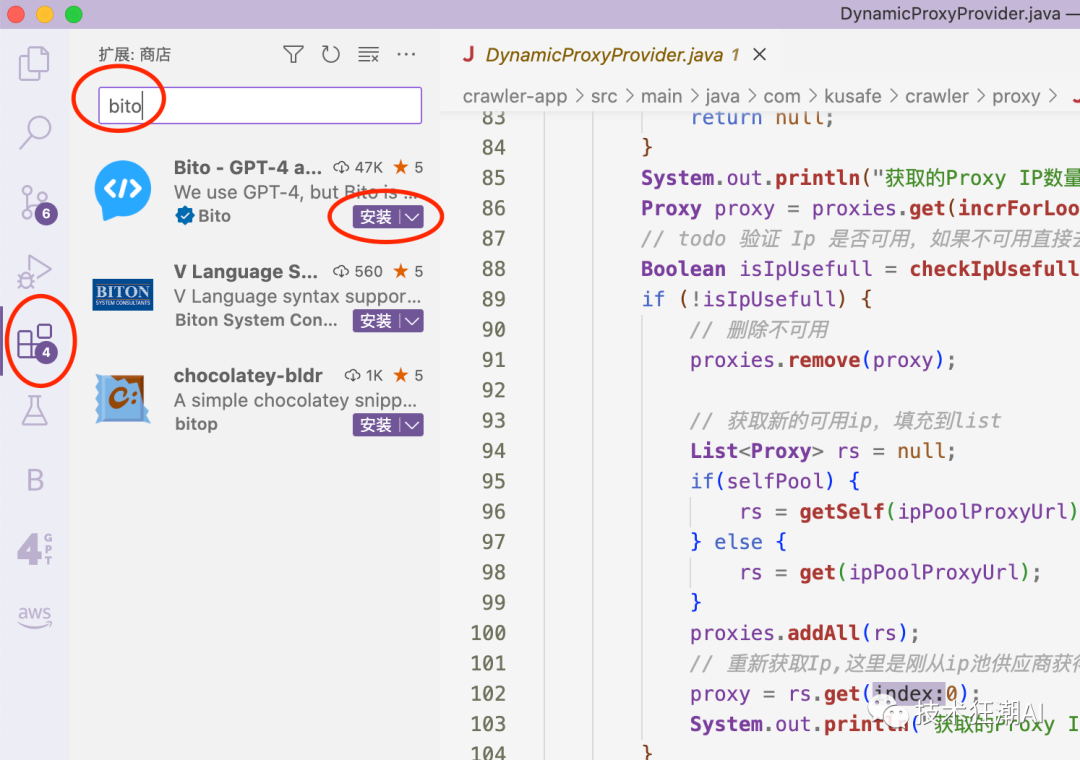Click the rs = getSelf(ipPoolProxyUrl) line
Image resolution: width=1080 pixels, height=760 pixels.
pos(909,512)
